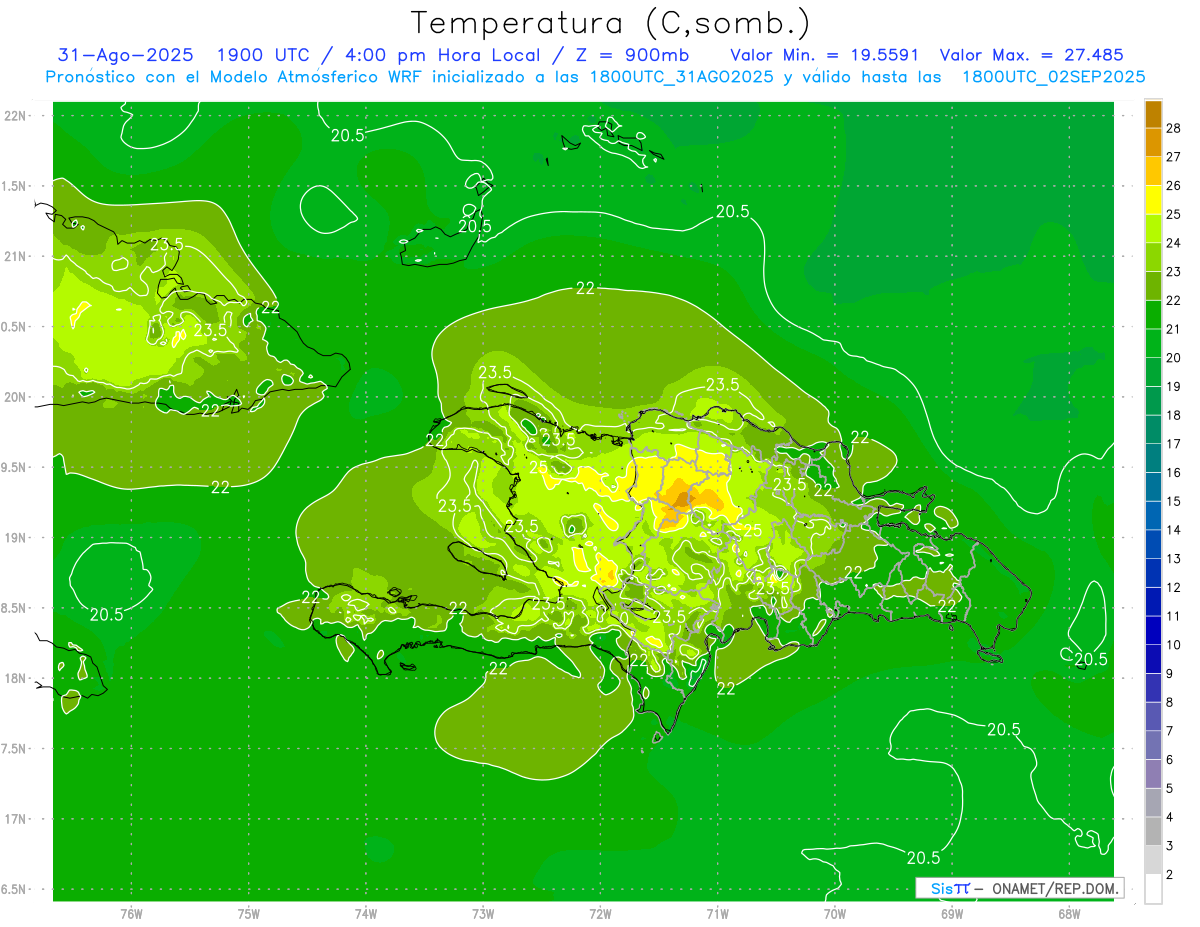This screenshot has height=927, width=1200.
Task: Click the legend swatch between 22 and 23
Action: point(1153,286)
